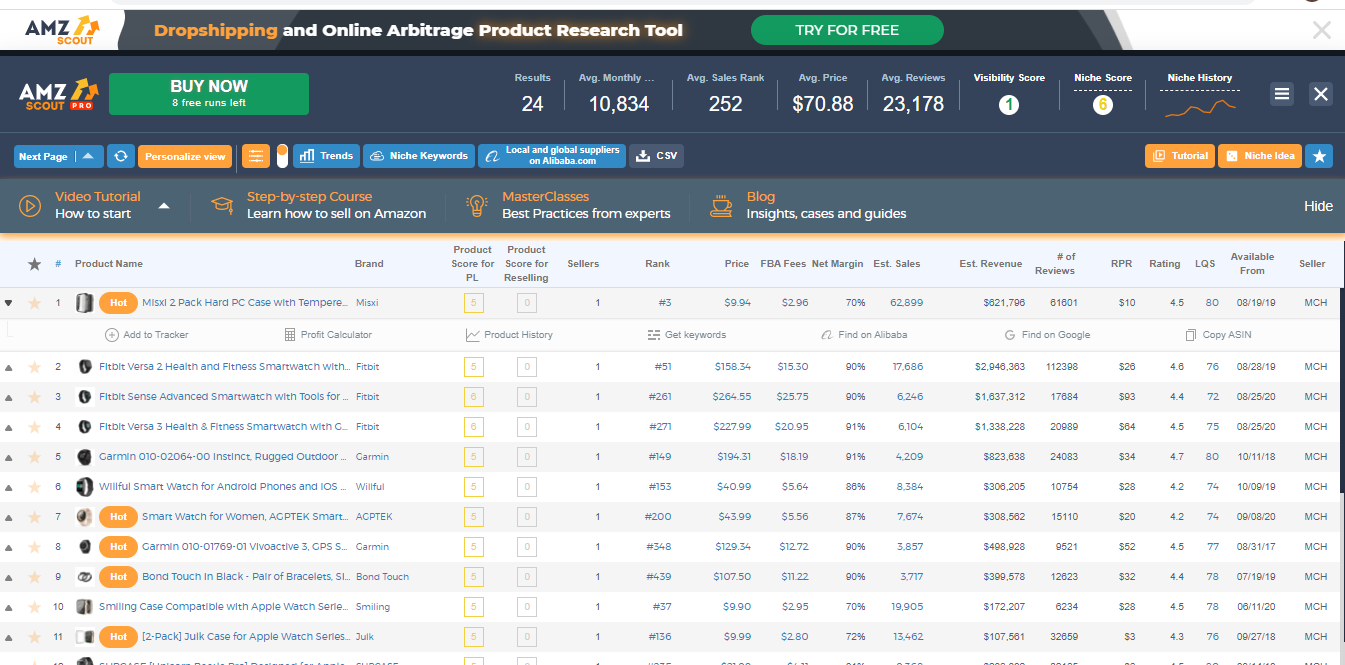Sort by Rank column header
Screen dimensions: 1345x665
(x=658, y=264)
